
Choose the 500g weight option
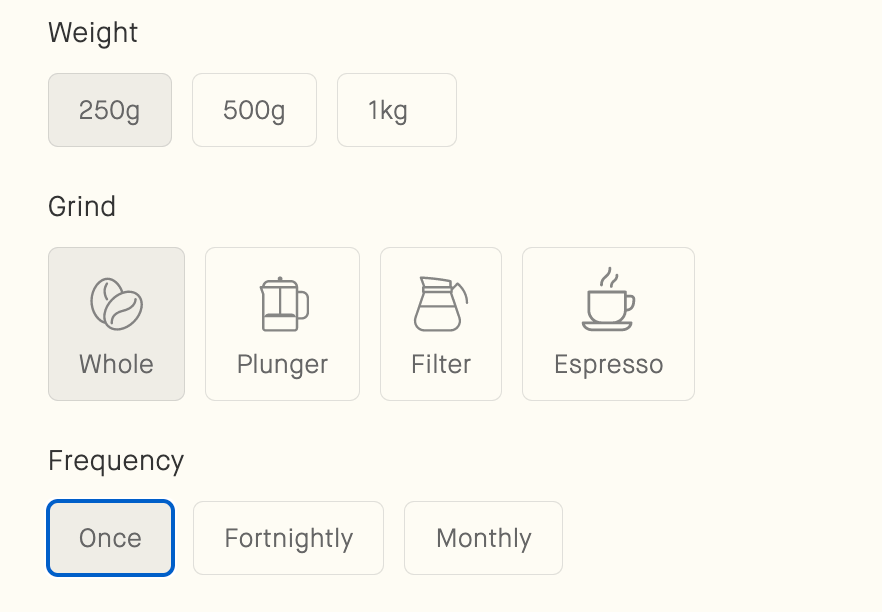[x=254, y=110]
